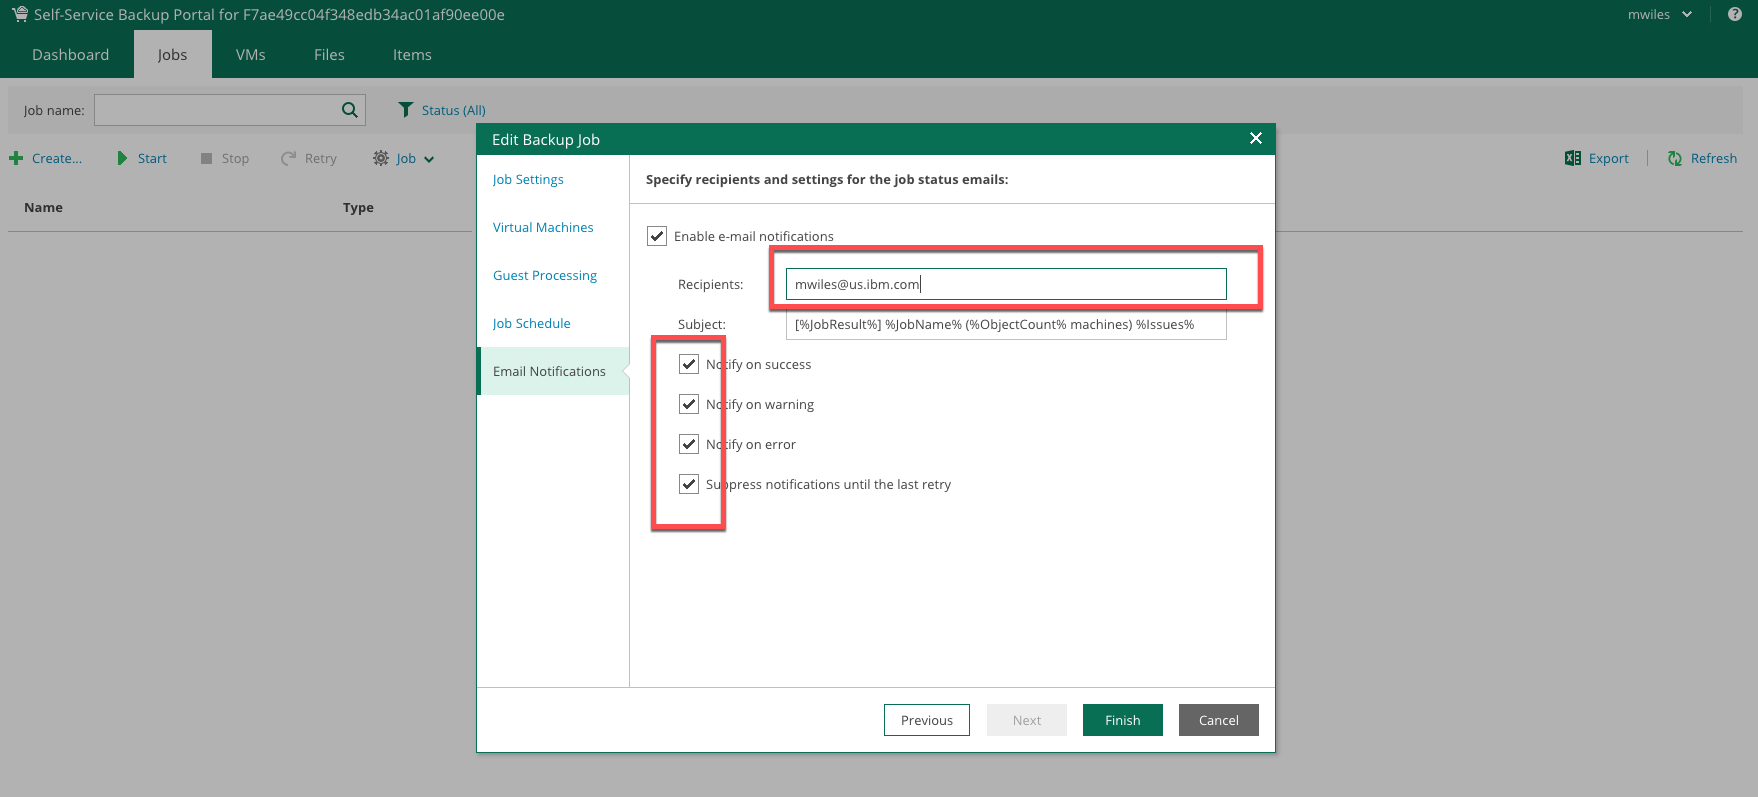Screen dimensions: 1758x797
Task: Close the Edit Backup Job dialog
Action: (x=1256, y=139)
